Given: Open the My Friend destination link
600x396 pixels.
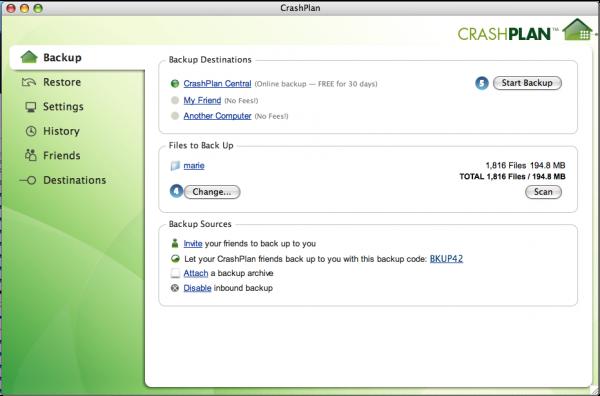Looking at the screenshot, I should (202, 100).
